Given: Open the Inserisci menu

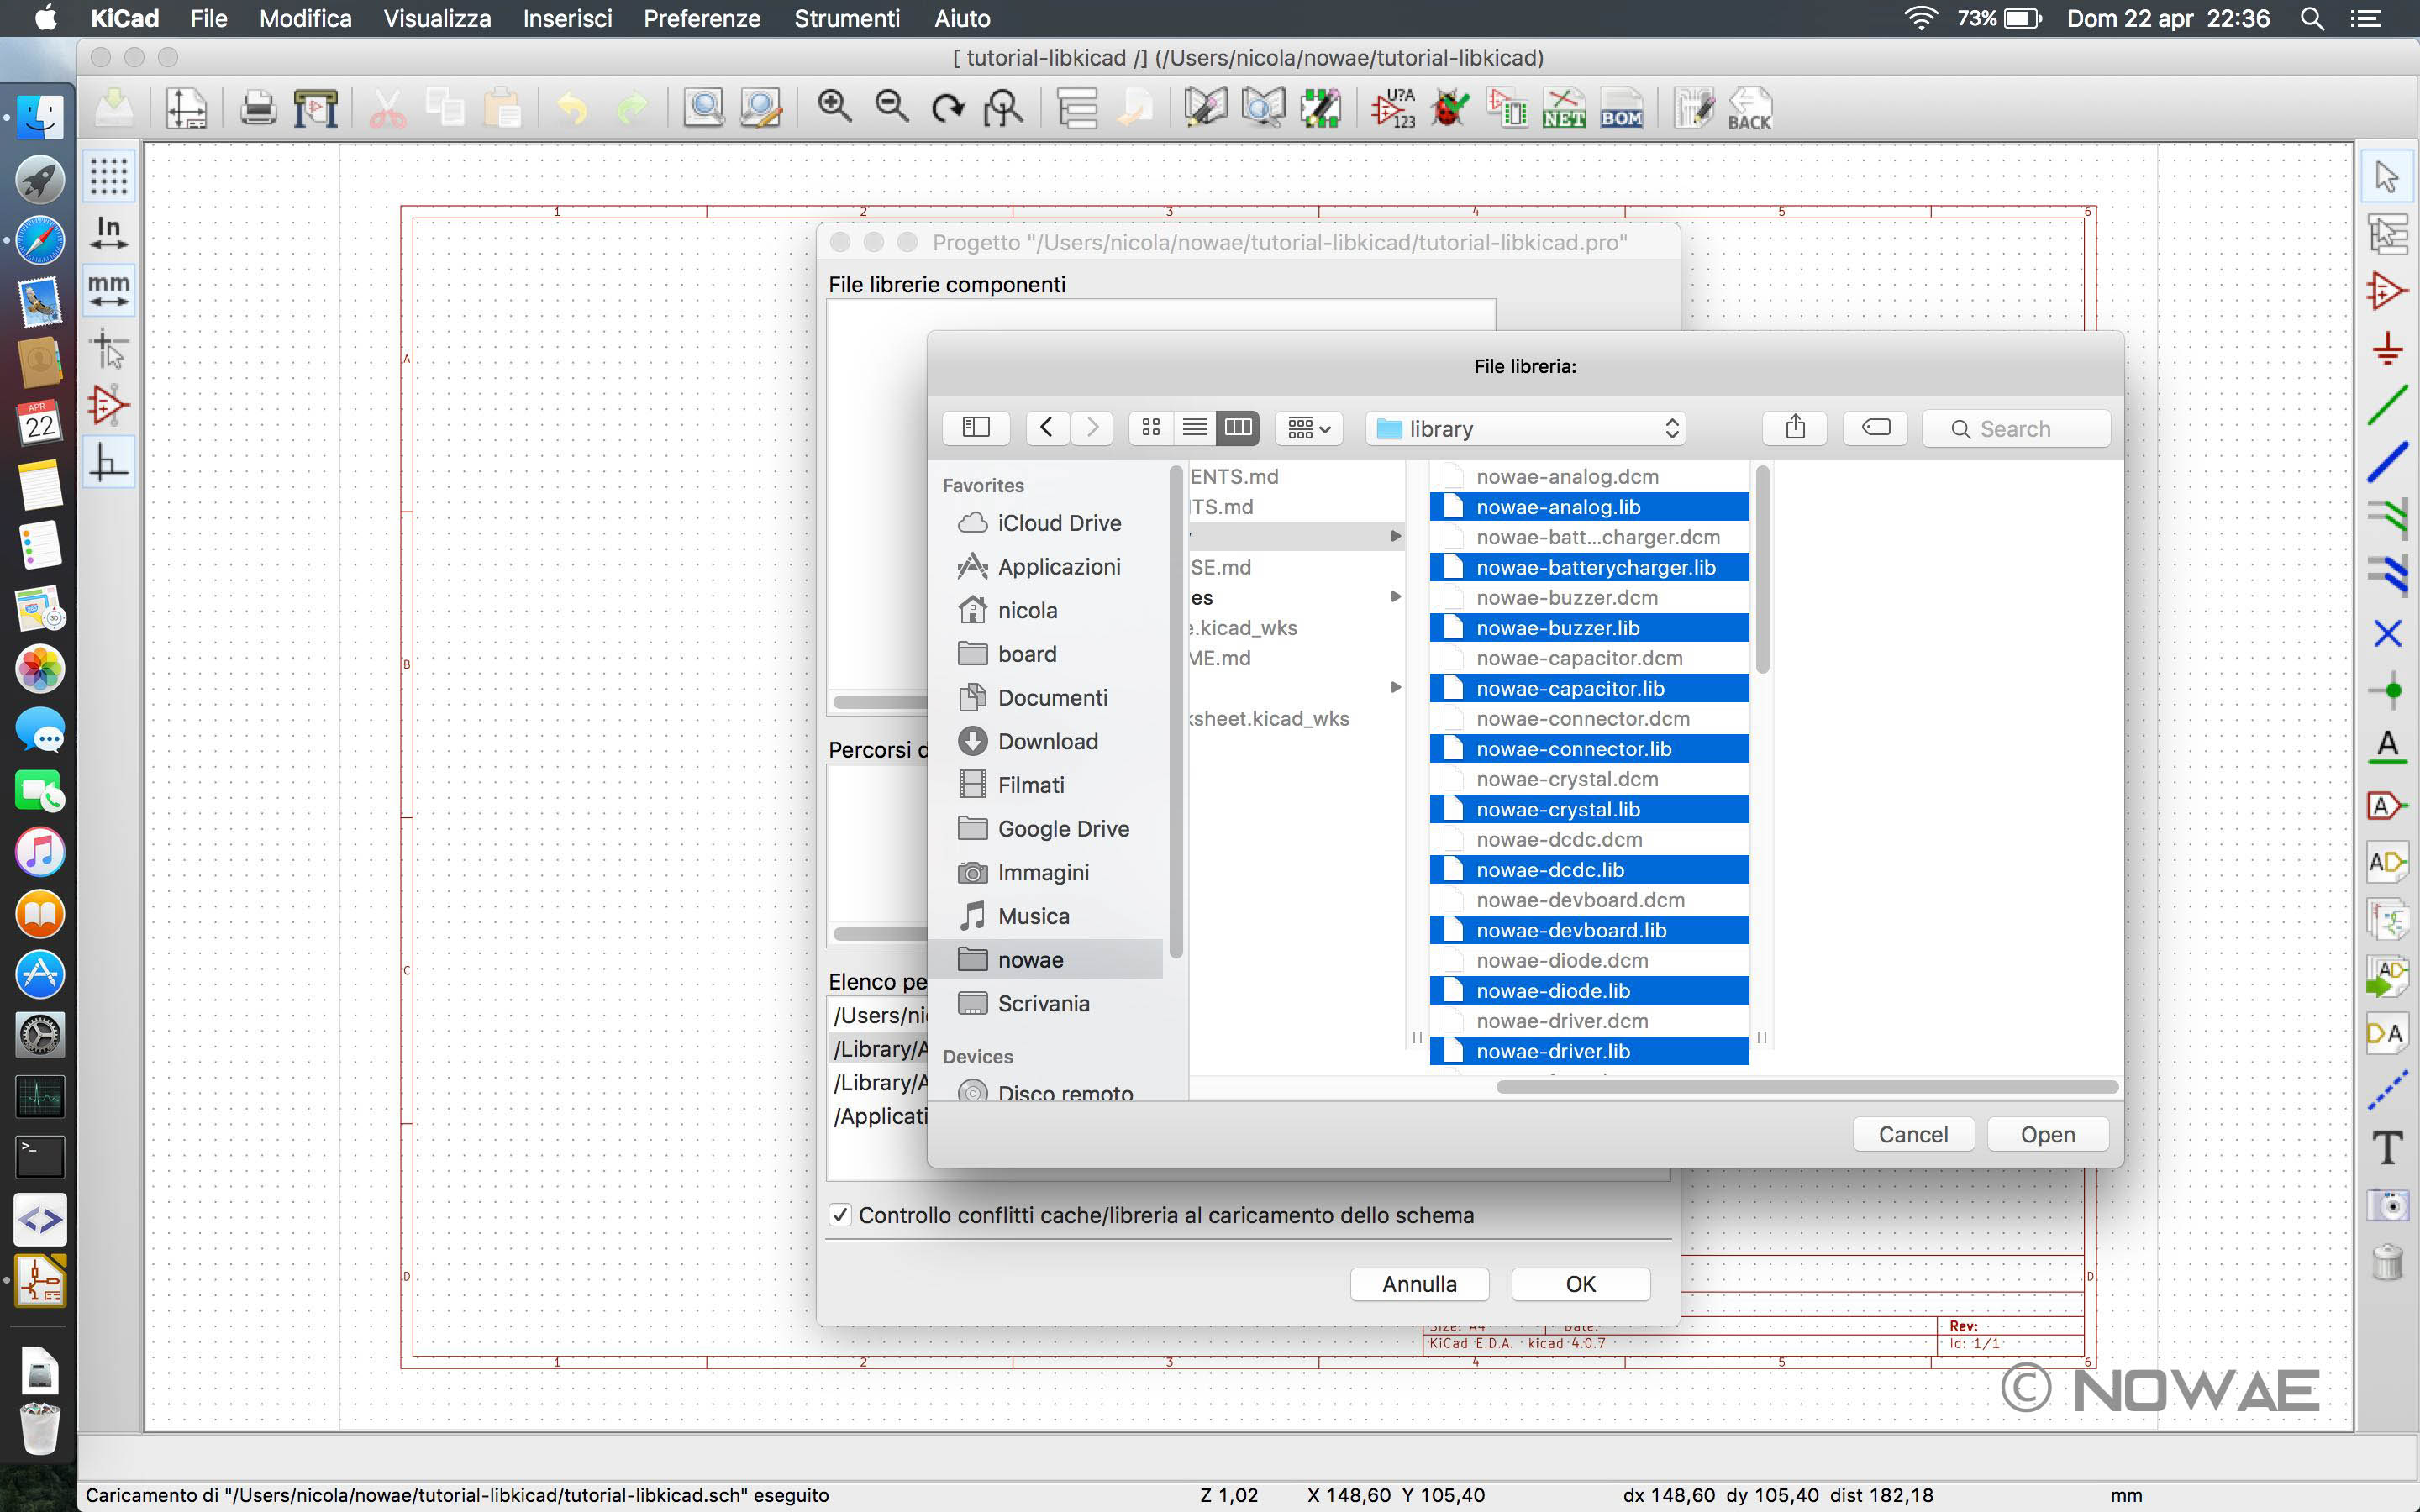Looking at the screenshot, I should 567,18.
